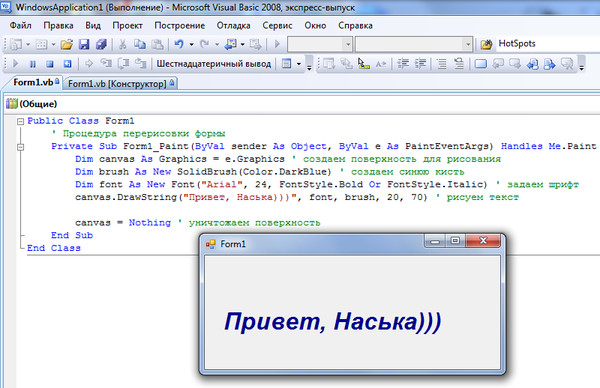This screenshot has width=600, height=388.
Task: Open the New Project dropdown arrow
Action: click(x=28, y=44)
